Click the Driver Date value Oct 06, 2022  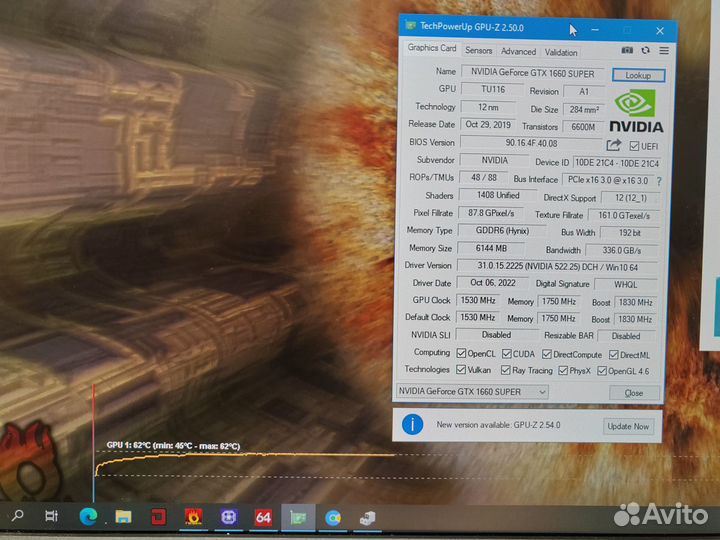(x=492, y=283)
